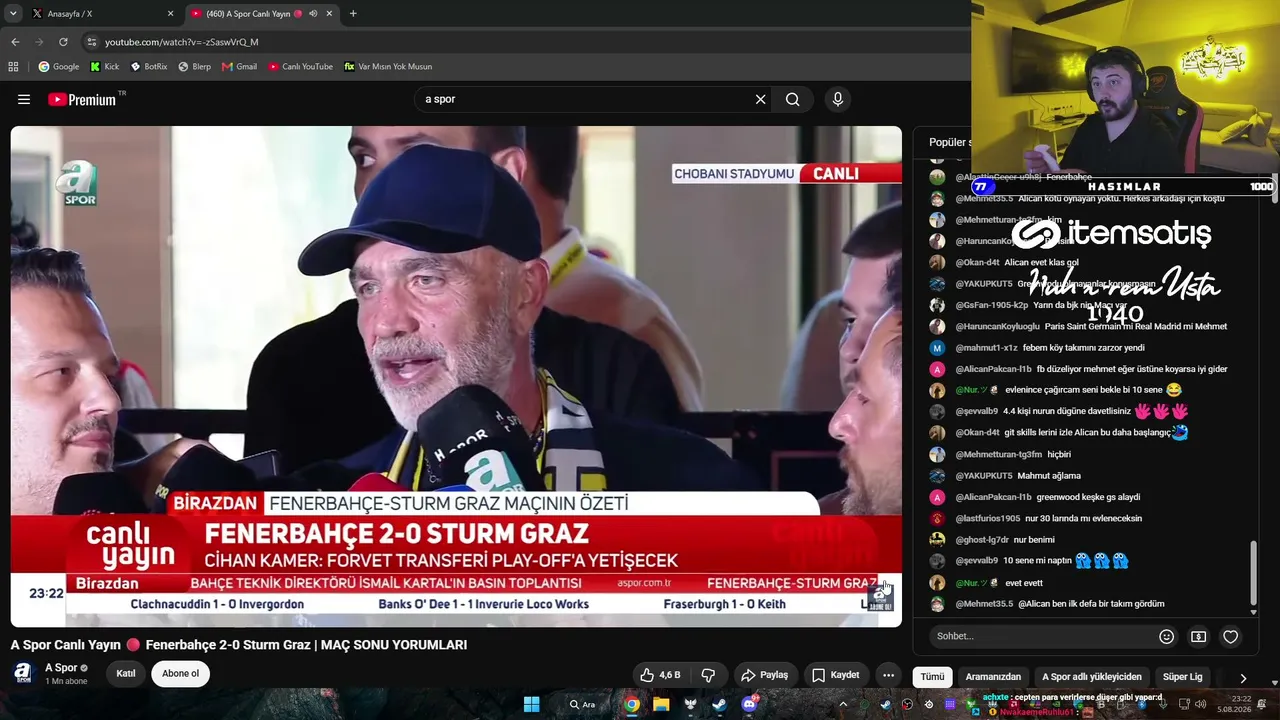Select the A Spor Canlı Yayın tab
This screenshot has width=1280, height=720.
tap(260, 14)
